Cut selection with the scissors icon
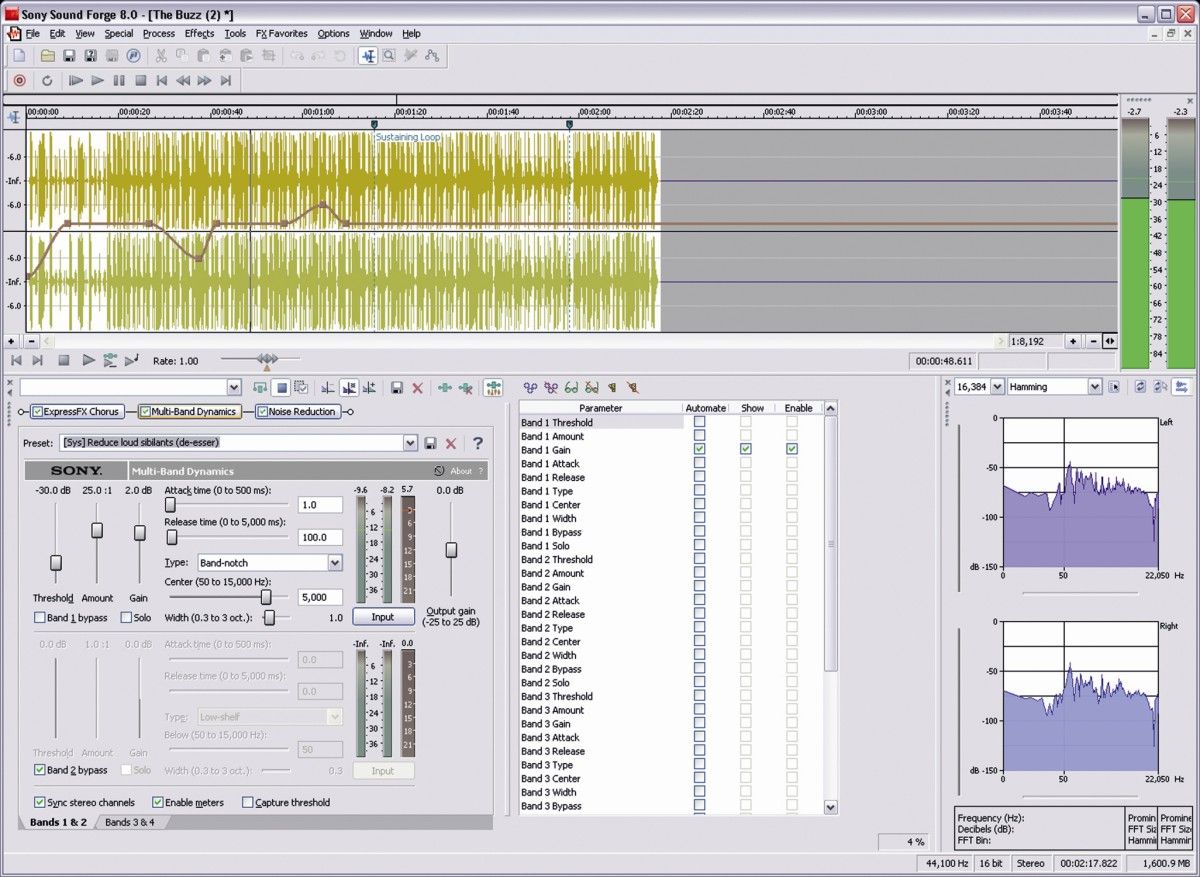This screenshot has width=1200, height=877. click(x=160, y=56)
